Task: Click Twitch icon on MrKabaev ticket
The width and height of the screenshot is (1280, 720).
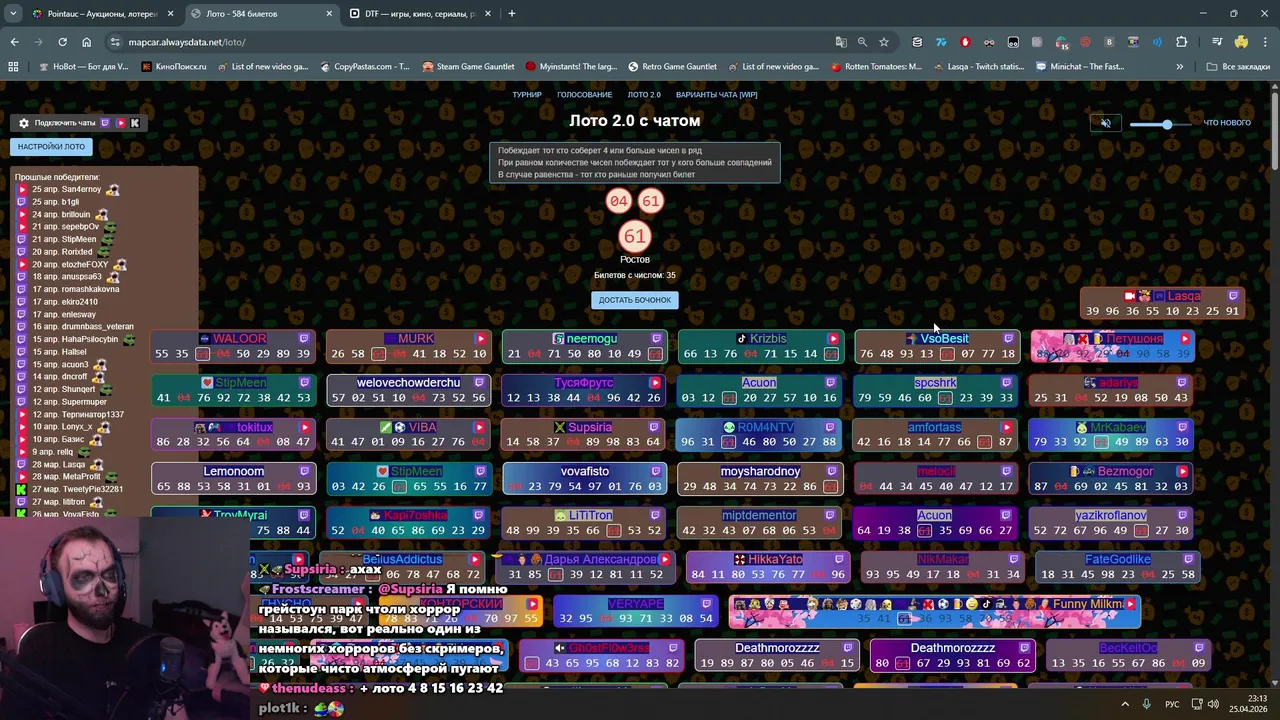Action: pyautogui.click(x=1184, y=427)
